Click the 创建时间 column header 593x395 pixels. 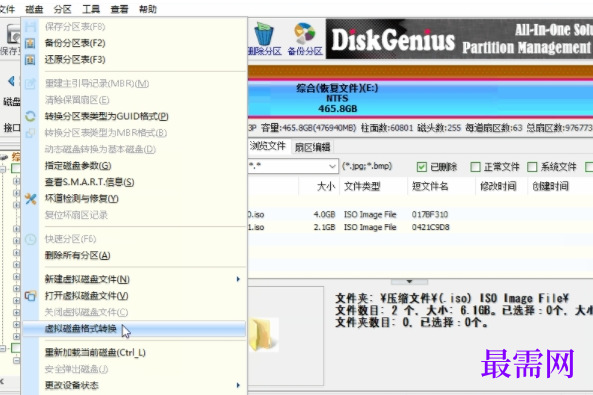click(x=550, y=186)
